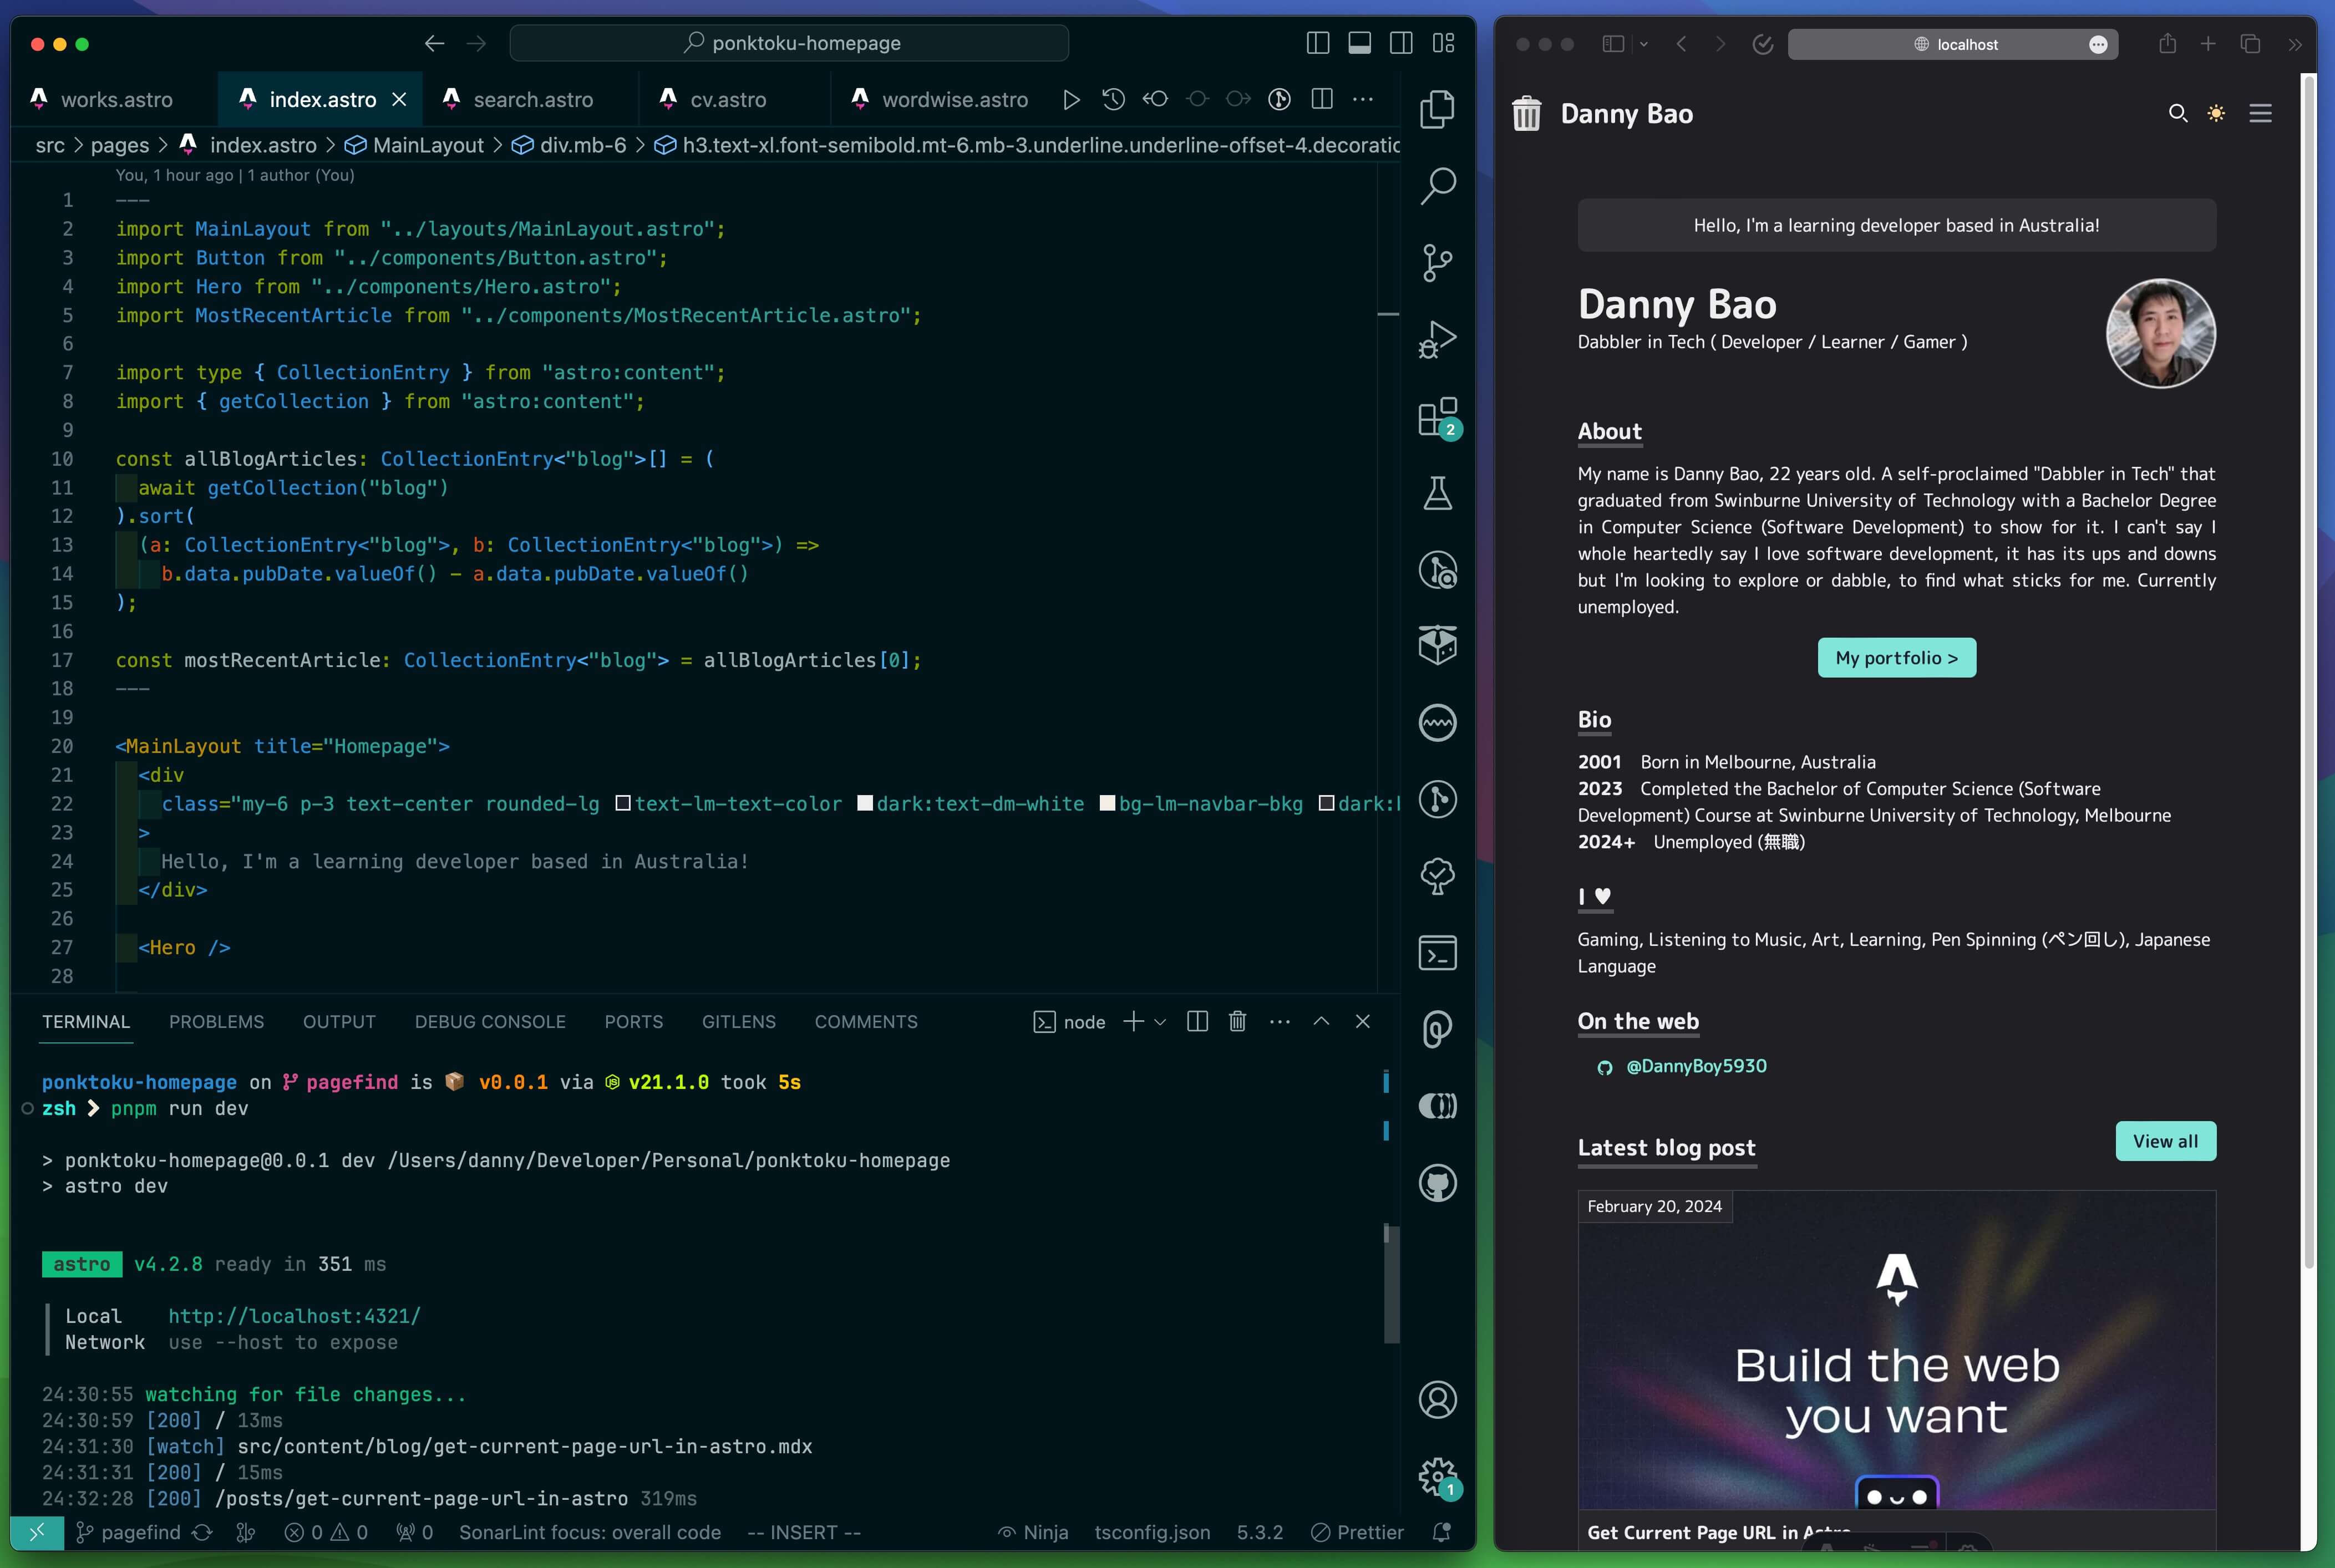Open the Explorer view in VS Code
The width and height of the screenshot is (2335, 1568).
(1437, 108)
